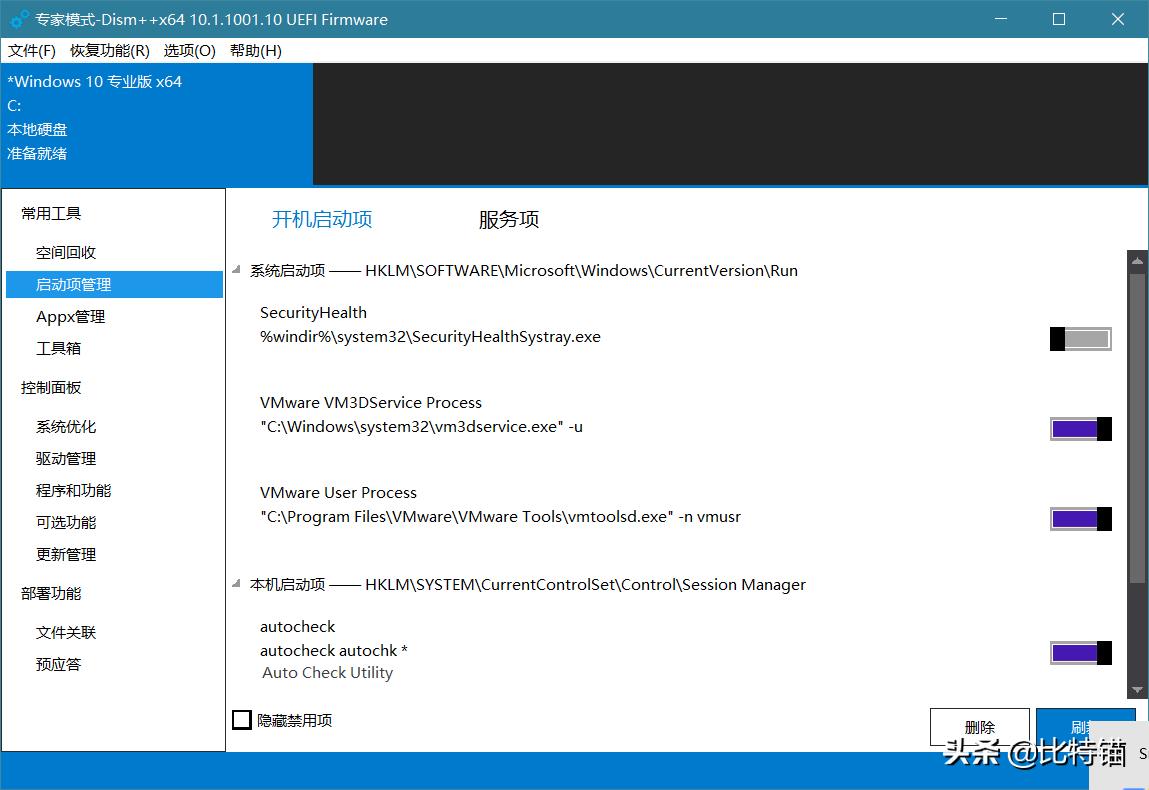Open the 选项(O) menu
The width and height of the screenshot is (1149, 790).
190,51
